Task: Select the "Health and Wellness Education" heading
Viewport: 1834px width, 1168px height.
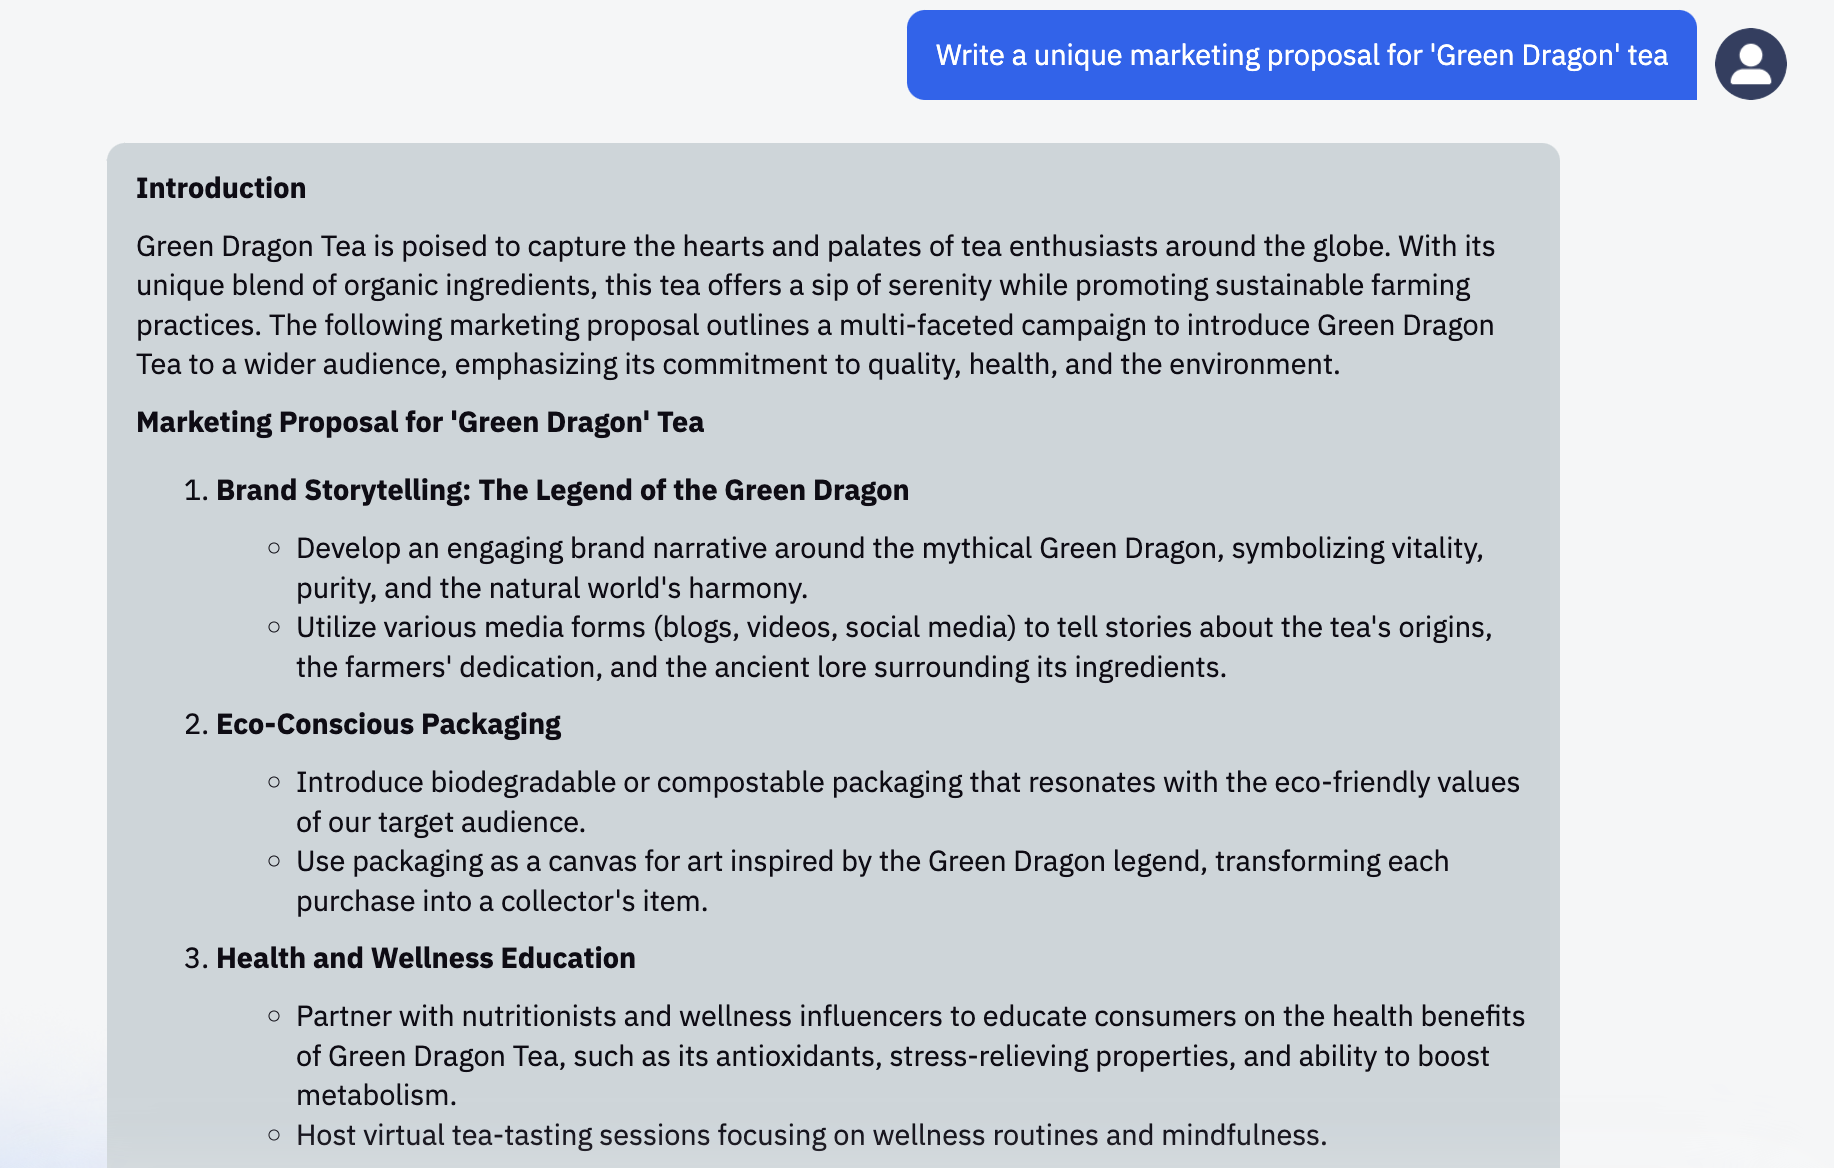Action: [426, 958]
